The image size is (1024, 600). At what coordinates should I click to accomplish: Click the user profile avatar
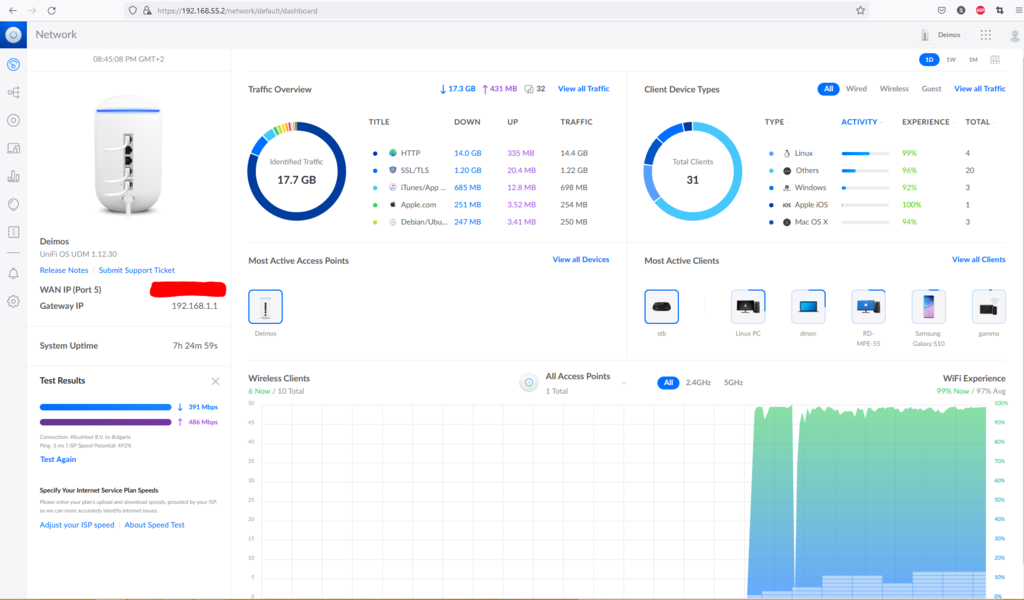[1014, 35]
